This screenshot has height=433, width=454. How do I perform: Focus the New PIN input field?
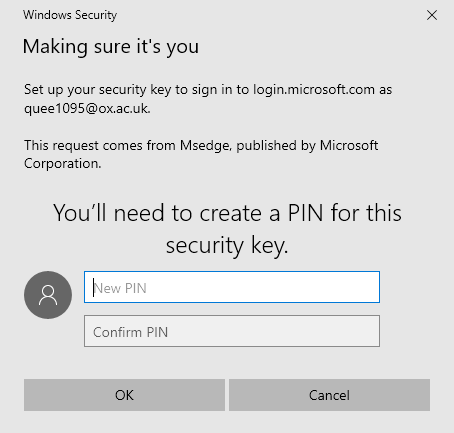(232, 287)
